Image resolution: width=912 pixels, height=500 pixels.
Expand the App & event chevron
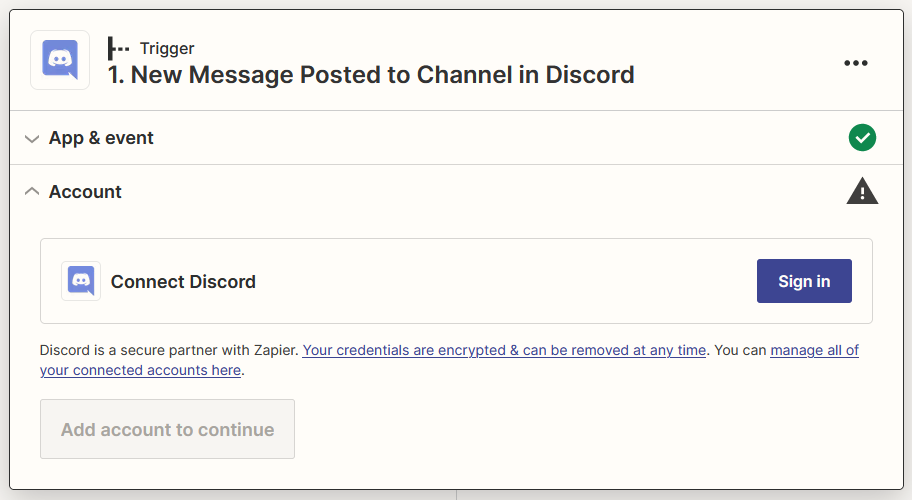coord(32,138)
